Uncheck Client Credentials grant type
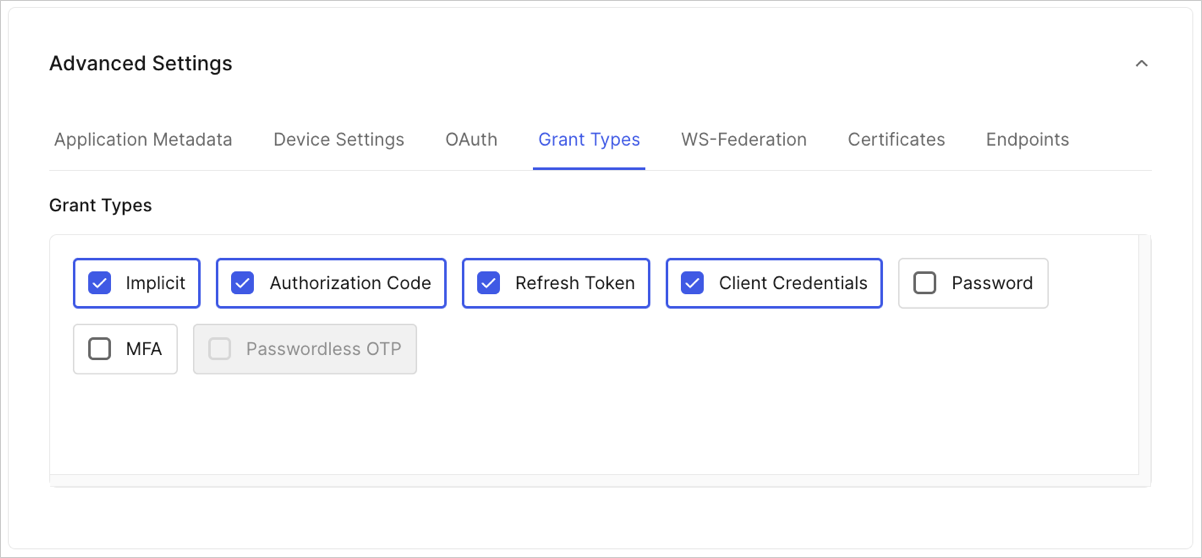 [692, 283]
